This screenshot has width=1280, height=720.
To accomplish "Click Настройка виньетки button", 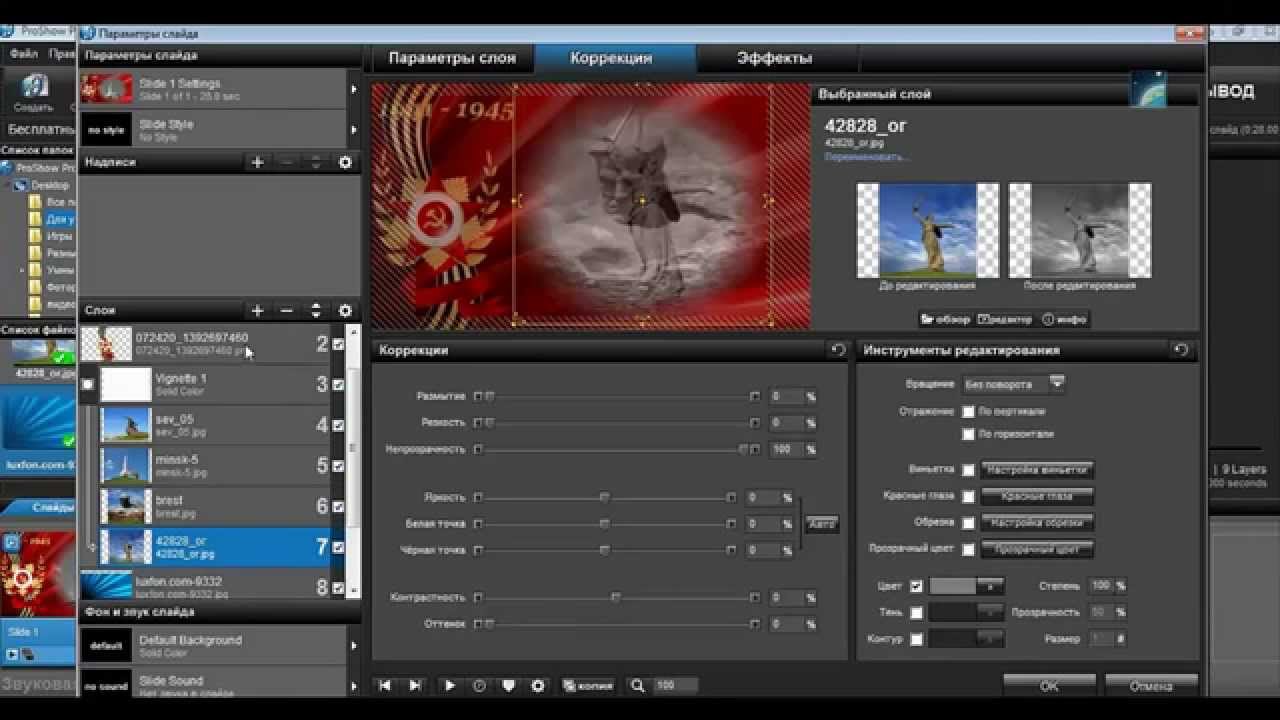I will coord(1036,469).
